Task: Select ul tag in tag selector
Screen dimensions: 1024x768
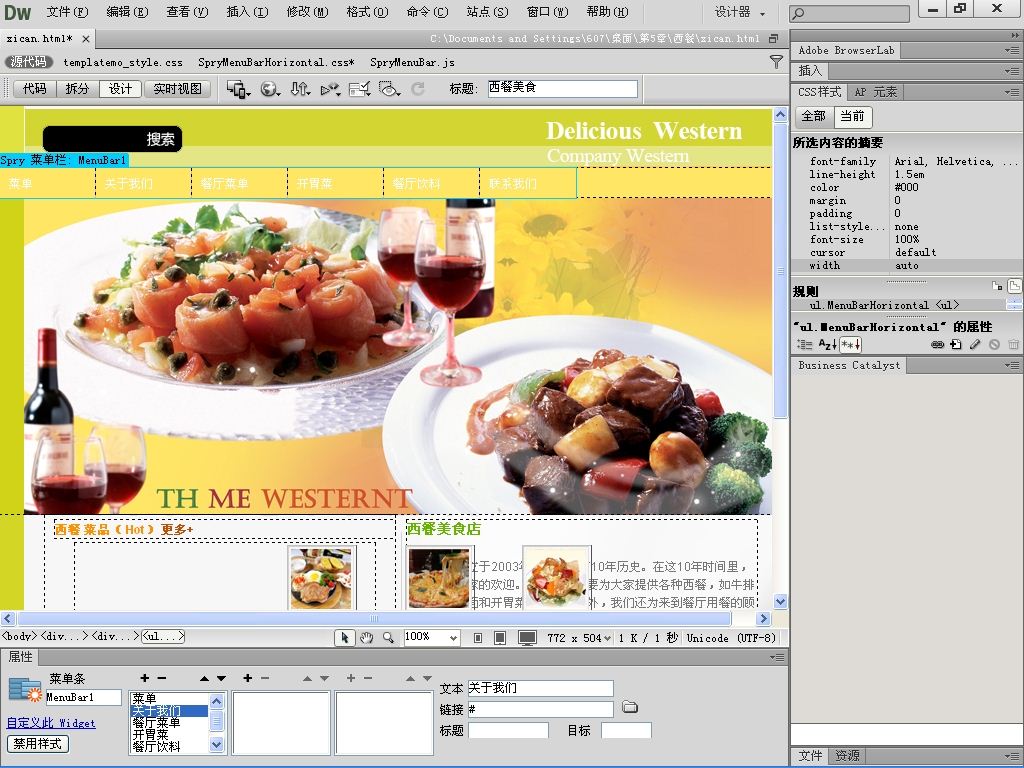Action: [x=163, y=636]
